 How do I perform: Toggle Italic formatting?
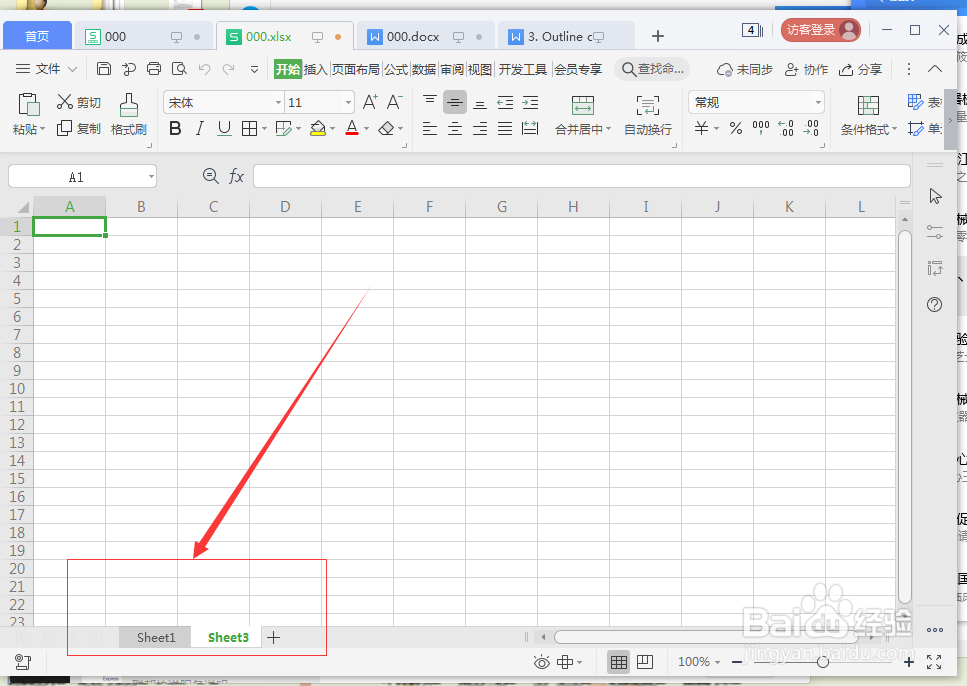point(199,128)
